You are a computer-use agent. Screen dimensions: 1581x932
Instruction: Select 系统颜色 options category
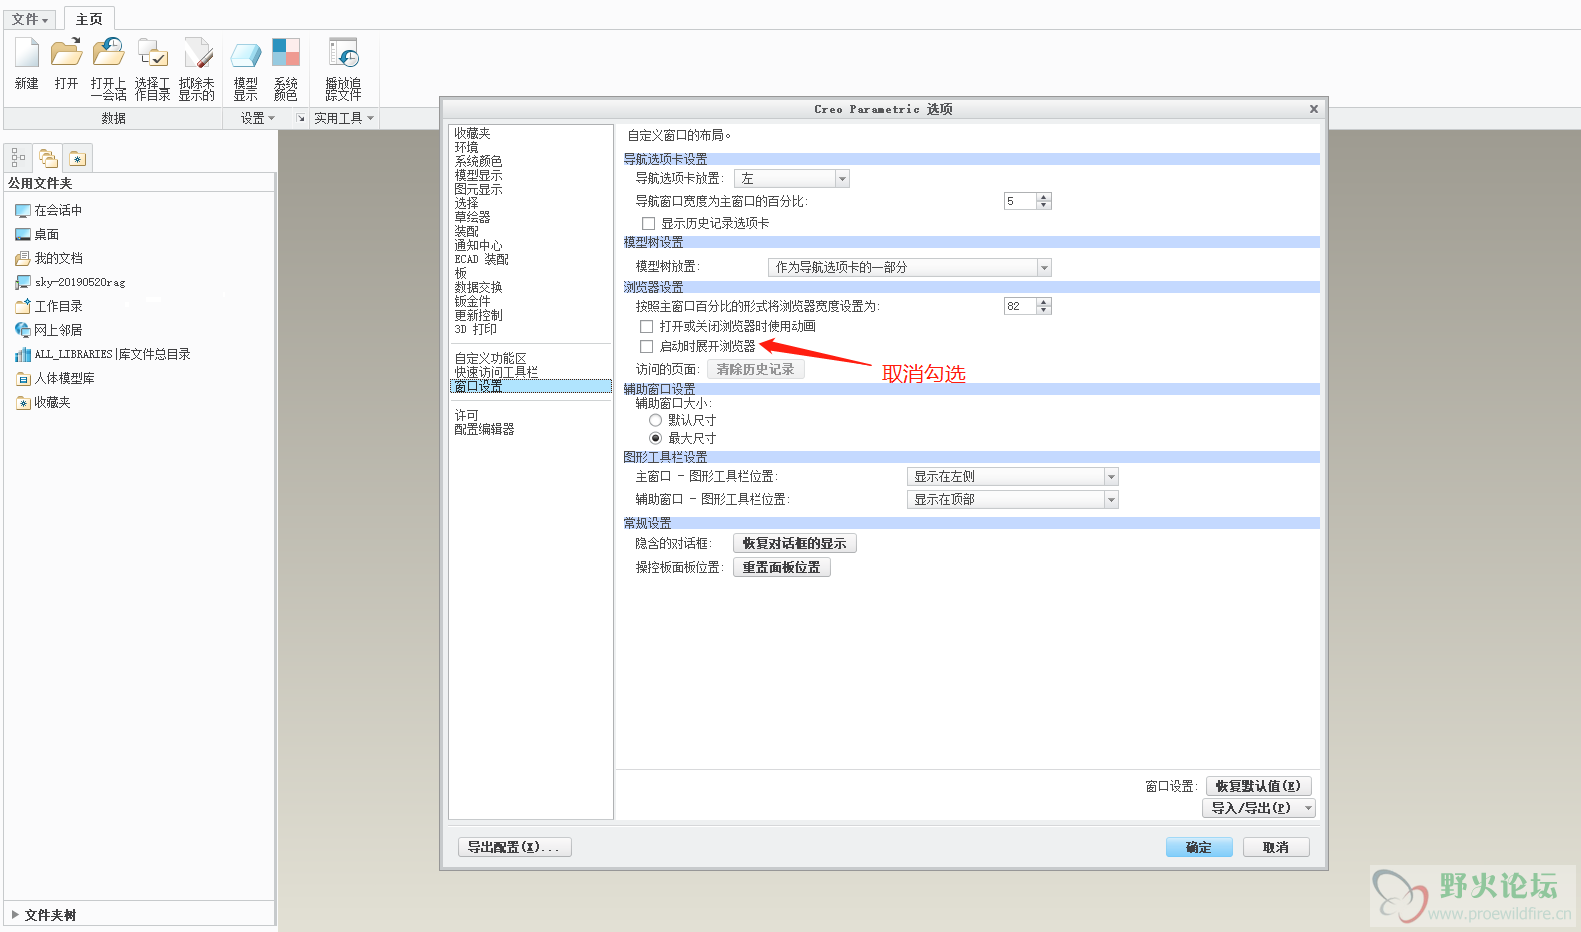pos(479,162)
